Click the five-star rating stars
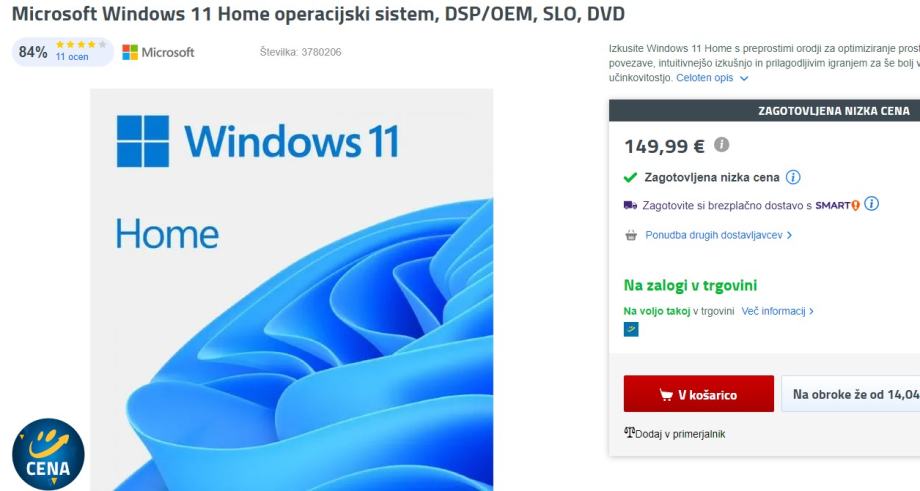Screen dimensions: 920x491 click(81, 45)
